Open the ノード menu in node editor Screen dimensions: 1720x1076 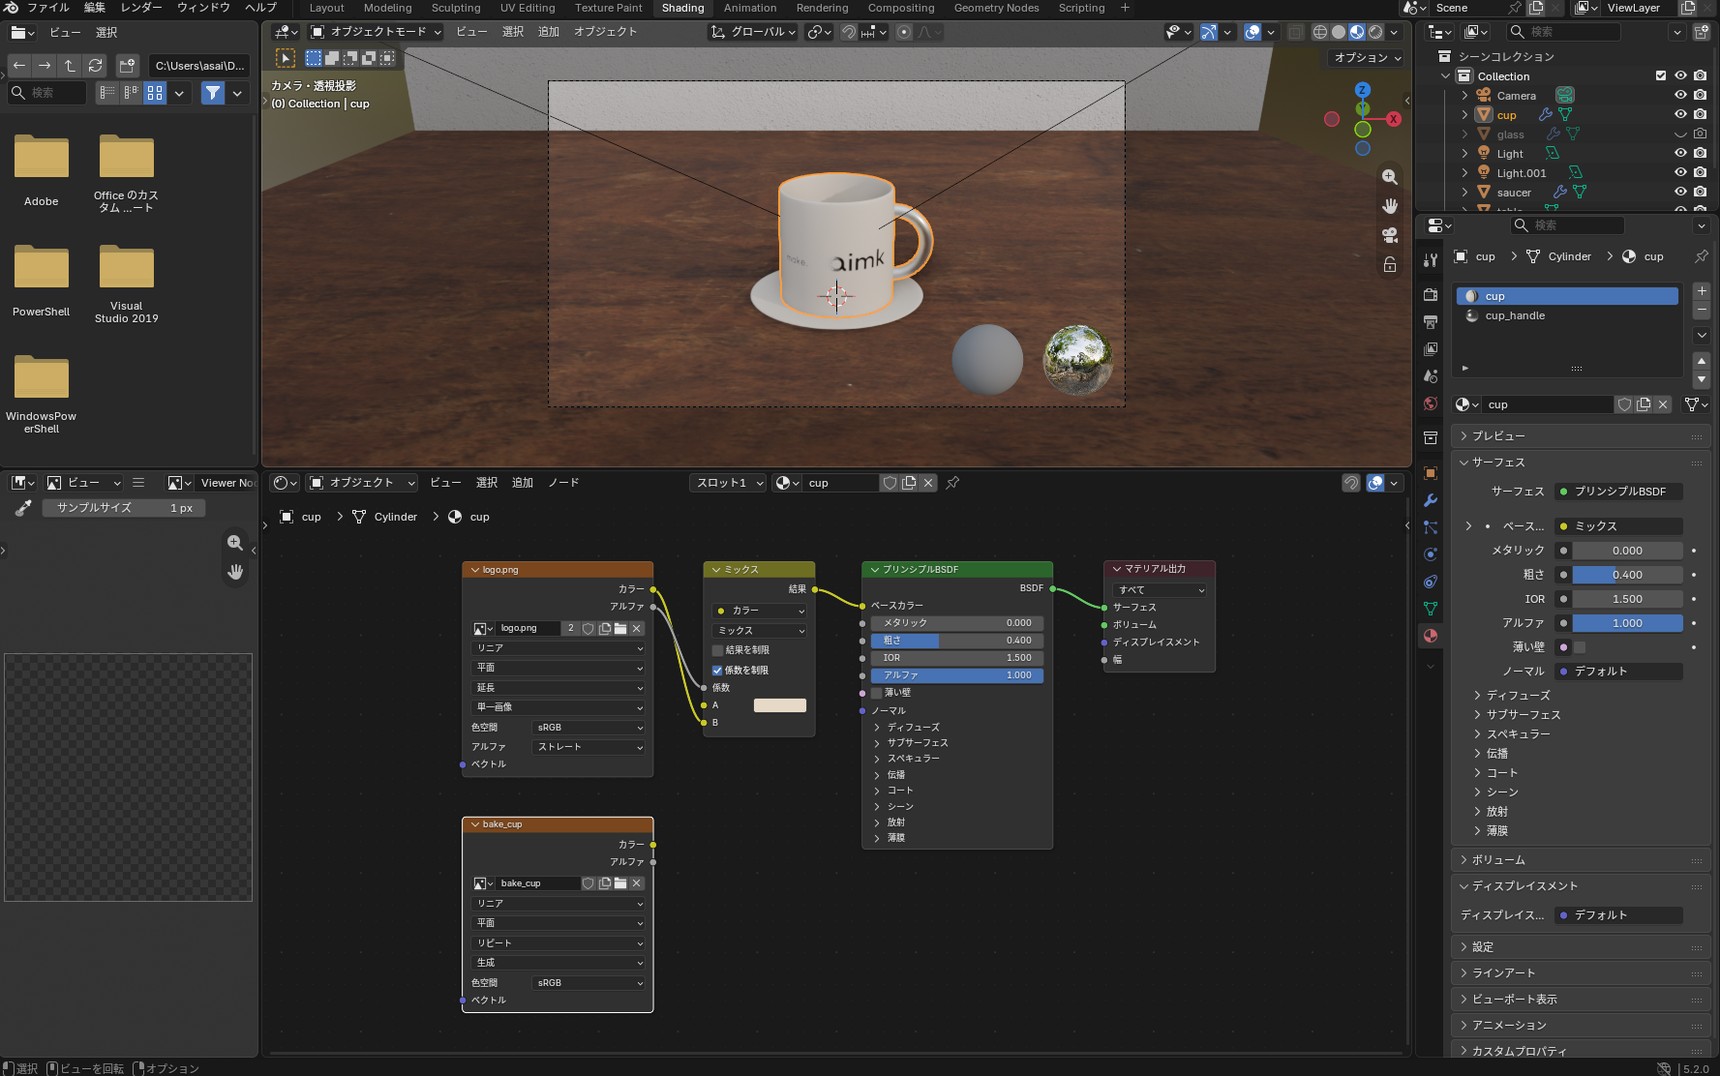pyautogui.click(x=563, y=483)
